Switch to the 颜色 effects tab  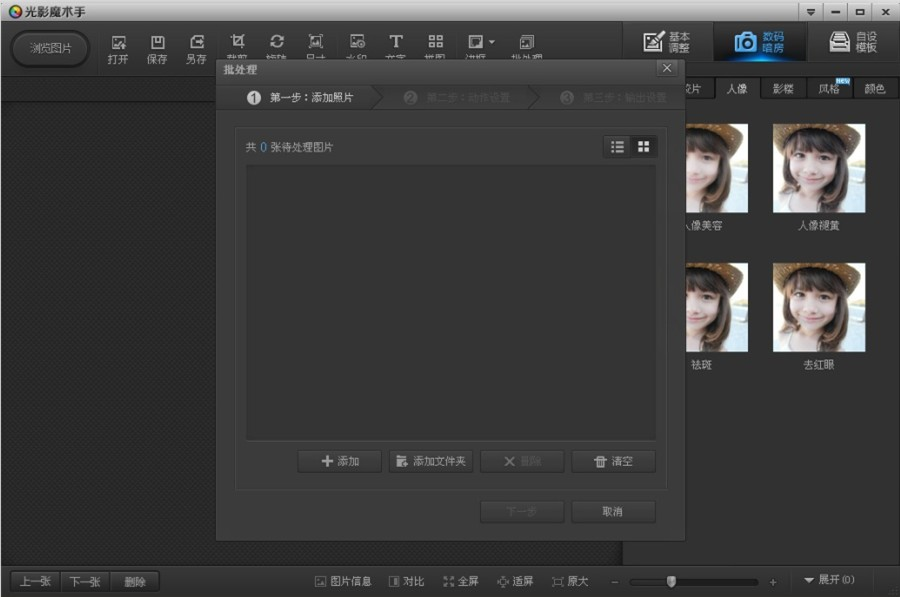coord(876,88)
